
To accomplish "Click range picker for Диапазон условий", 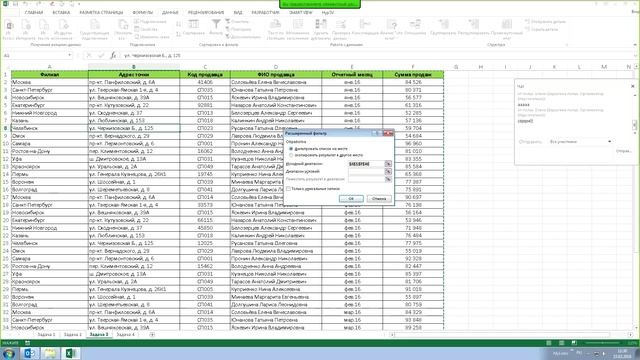I will coord(388,171).
